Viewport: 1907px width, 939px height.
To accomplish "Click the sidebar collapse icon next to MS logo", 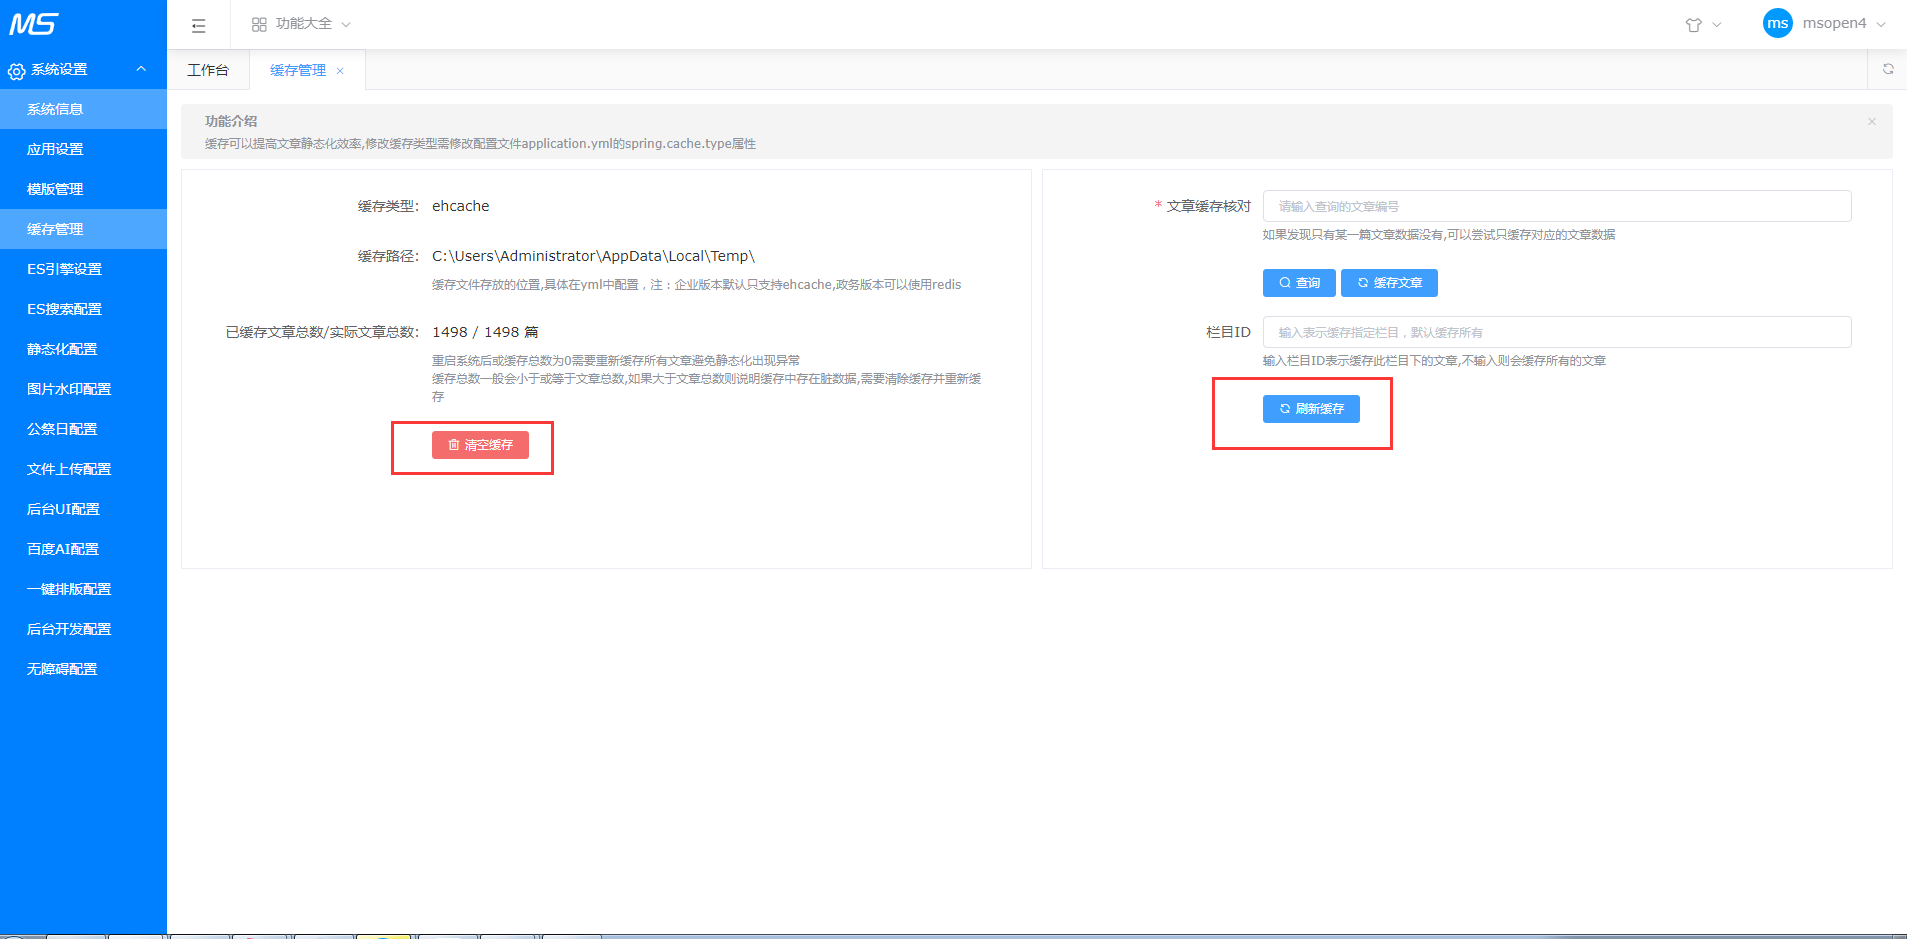I will [x=199, y=24].
